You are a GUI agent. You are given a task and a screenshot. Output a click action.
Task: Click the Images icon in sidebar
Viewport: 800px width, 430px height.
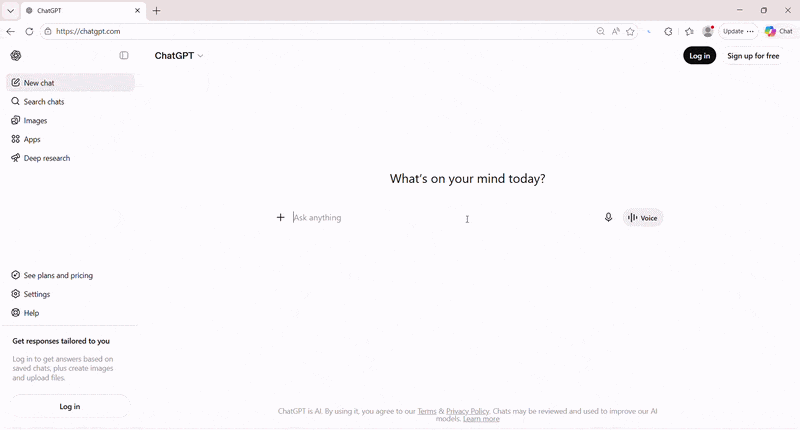(x=15, y=120)
